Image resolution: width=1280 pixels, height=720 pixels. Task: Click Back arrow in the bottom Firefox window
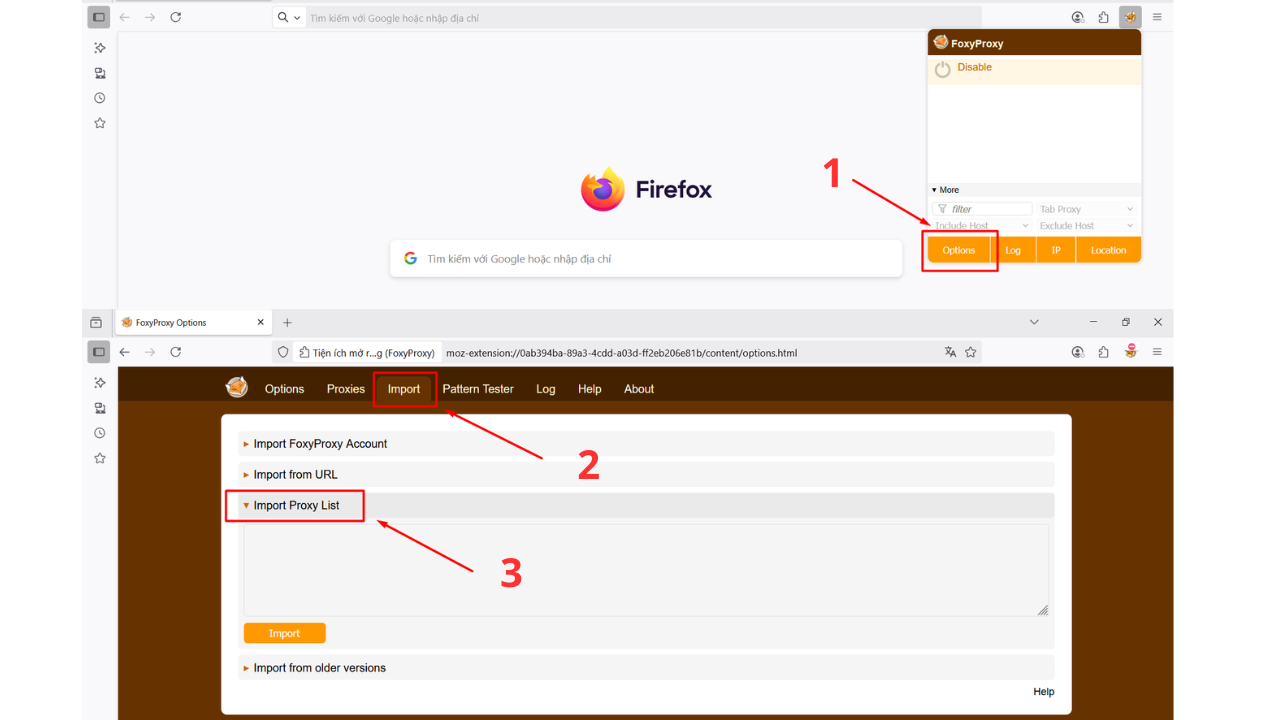tap(124, 352)
